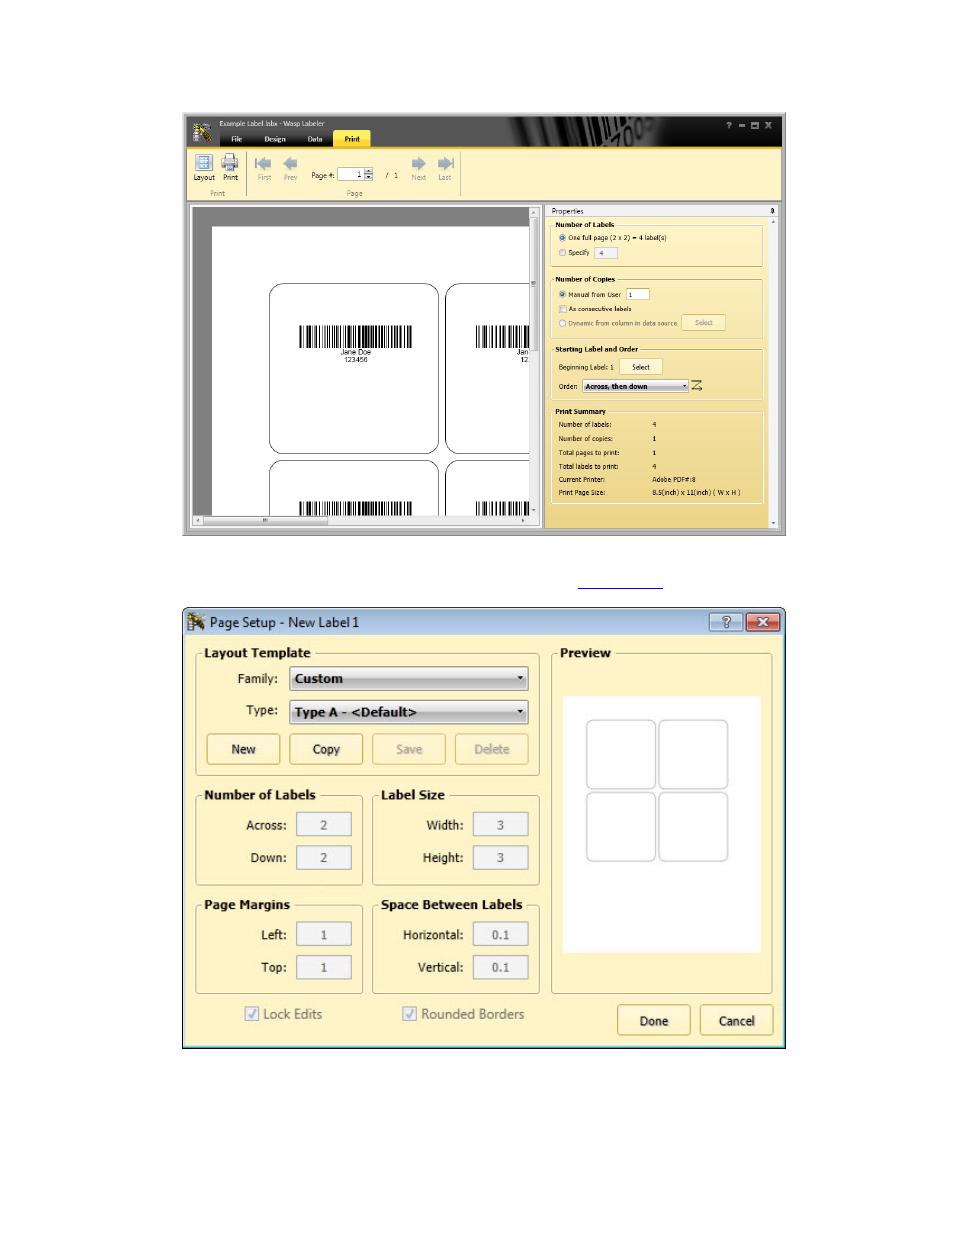This screenshot has height=1235, width=954.
Task: Click the Page Setup label layout preview
Action: click(x=662, y=824)
